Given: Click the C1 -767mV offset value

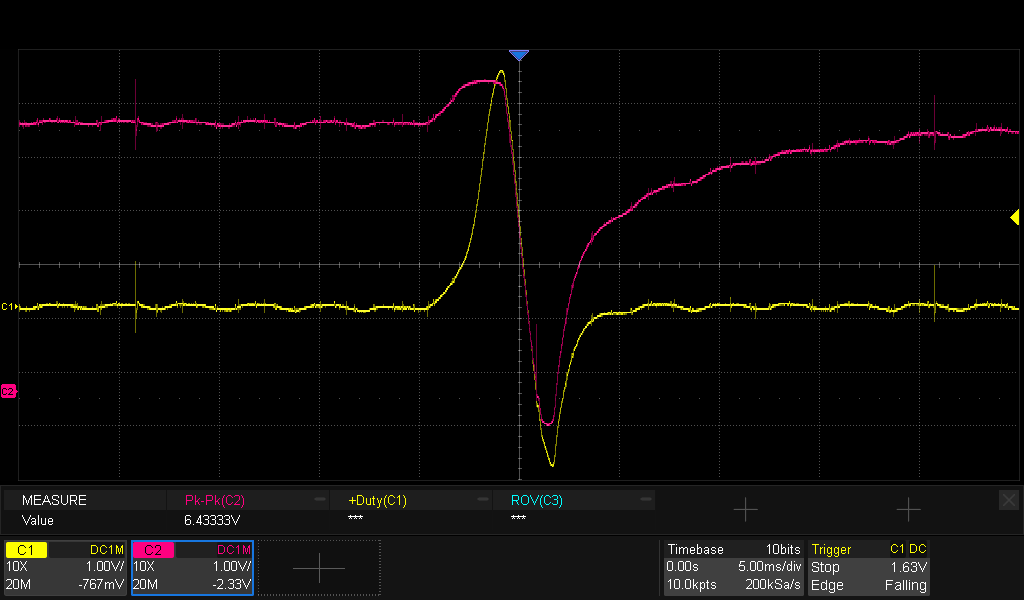Looking at the screenshot, I should (104, 585).
